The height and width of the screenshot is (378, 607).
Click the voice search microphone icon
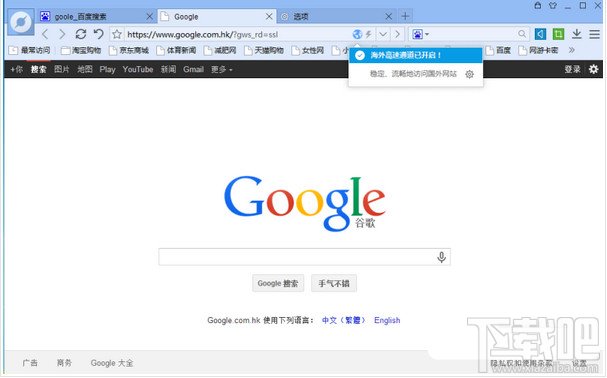(441, 257)
